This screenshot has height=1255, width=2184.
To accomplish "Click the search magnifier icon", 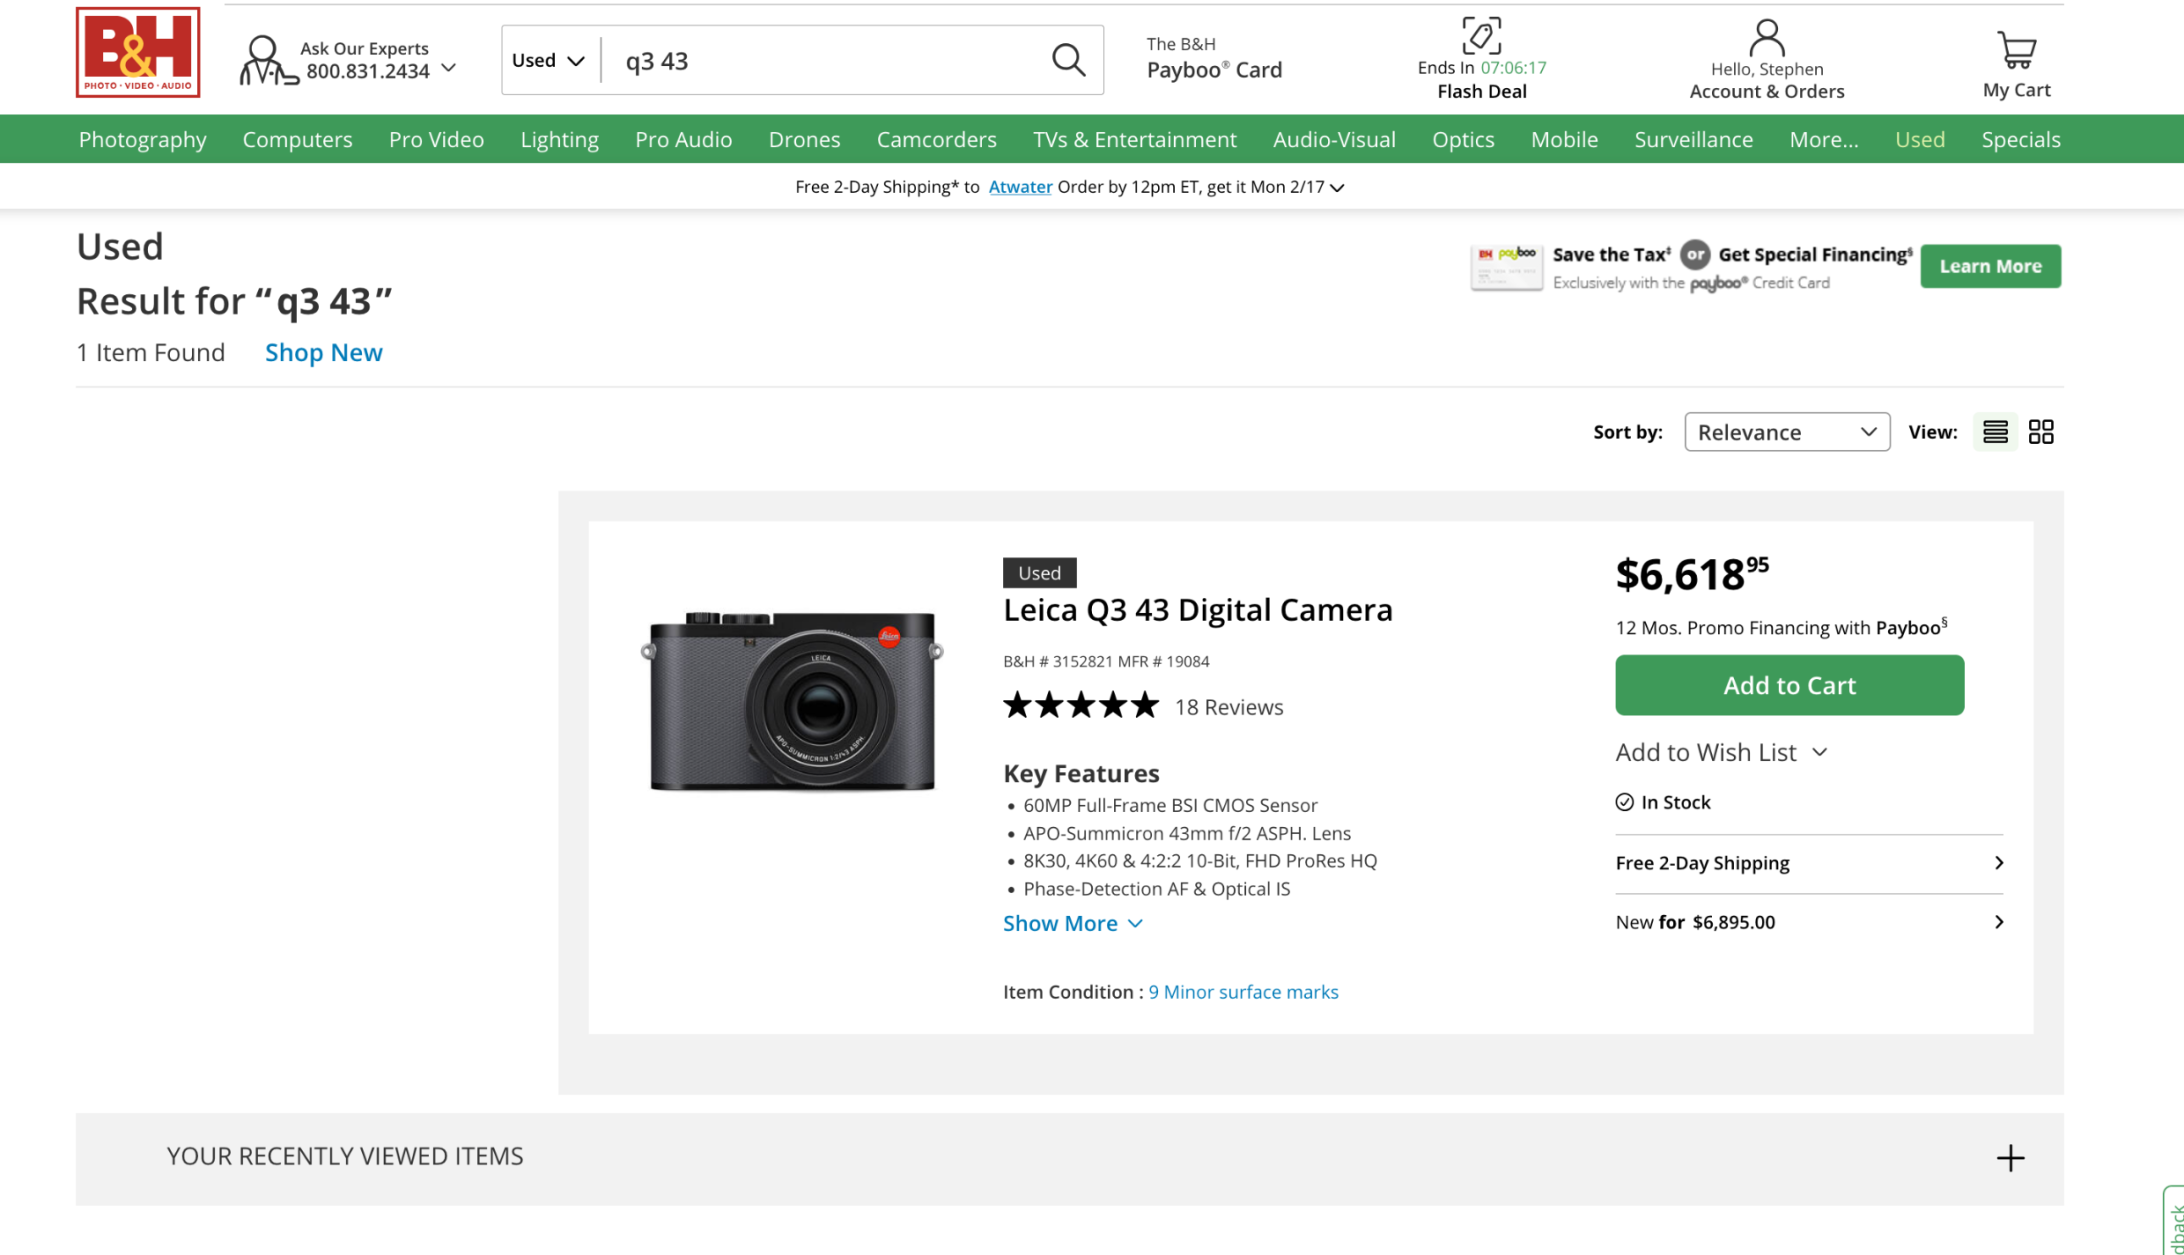I will tap(1068, 60).
